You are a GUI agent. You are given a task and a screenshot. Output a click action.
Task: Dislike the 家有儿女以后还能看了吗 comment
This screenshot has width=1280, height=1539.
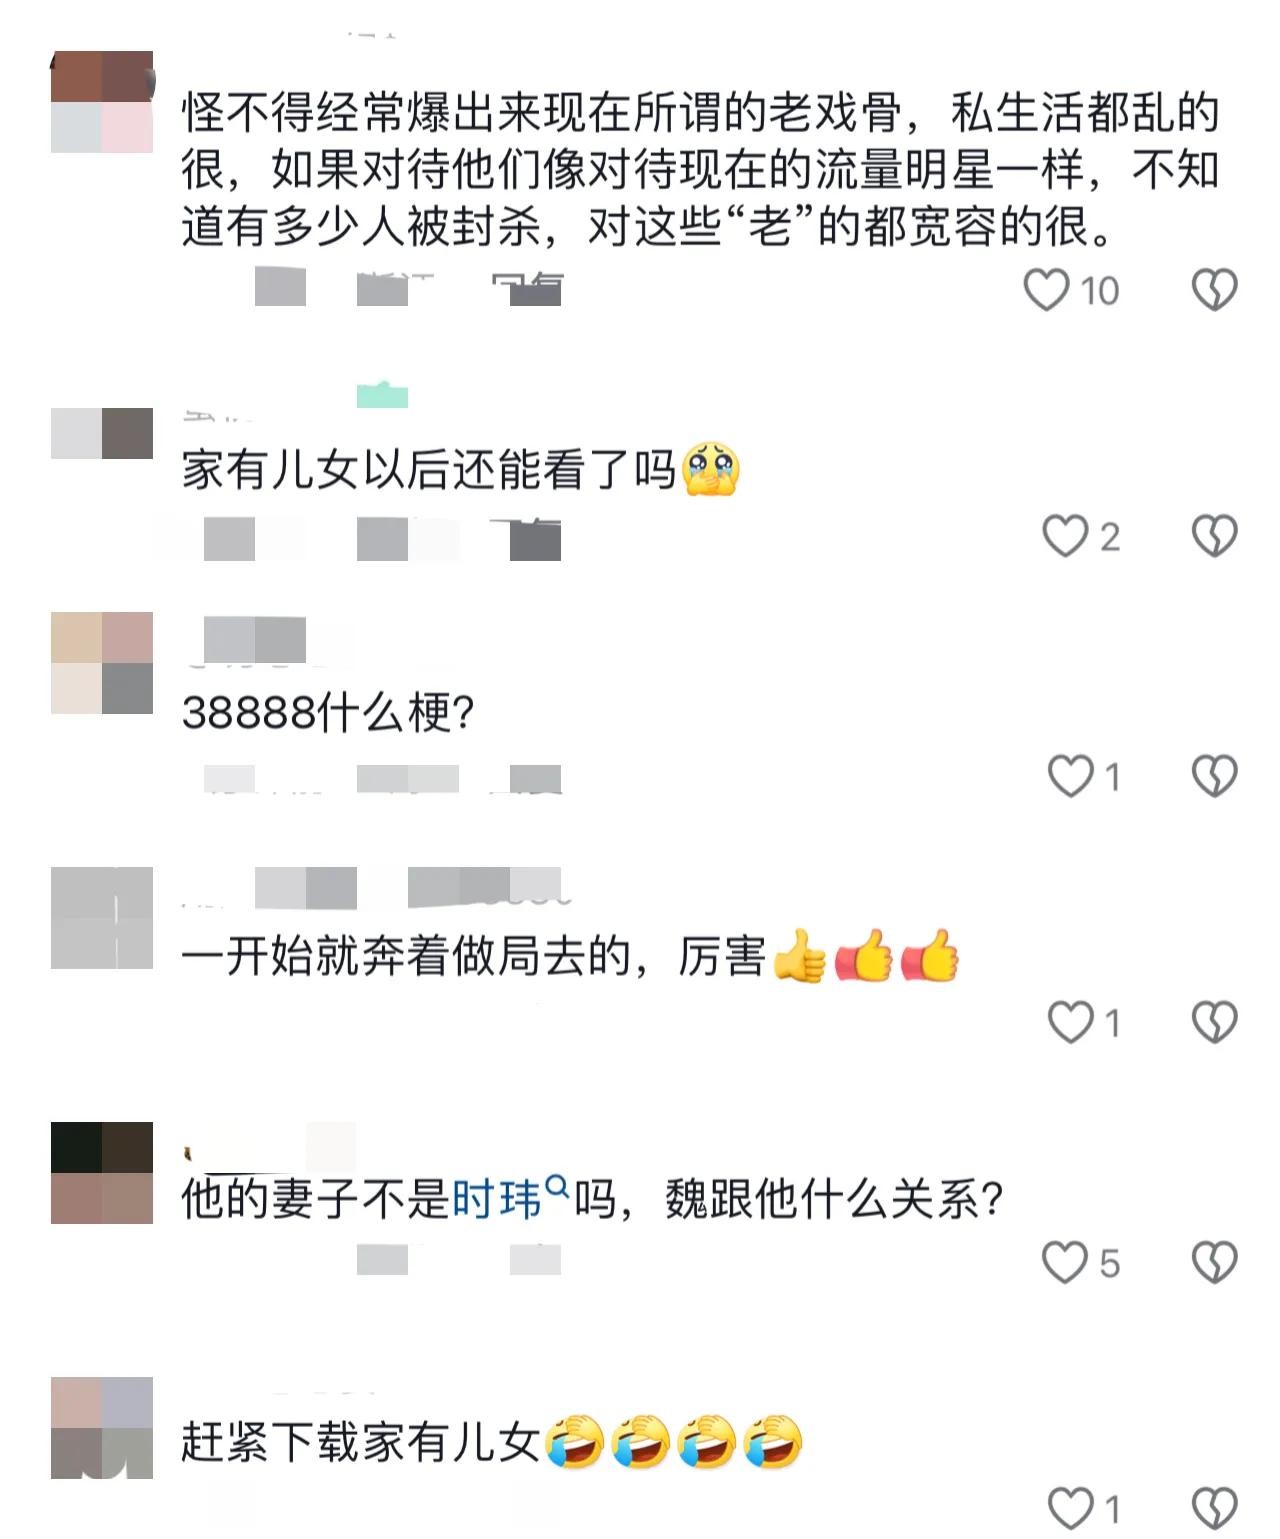click(x=1215, y=536)
